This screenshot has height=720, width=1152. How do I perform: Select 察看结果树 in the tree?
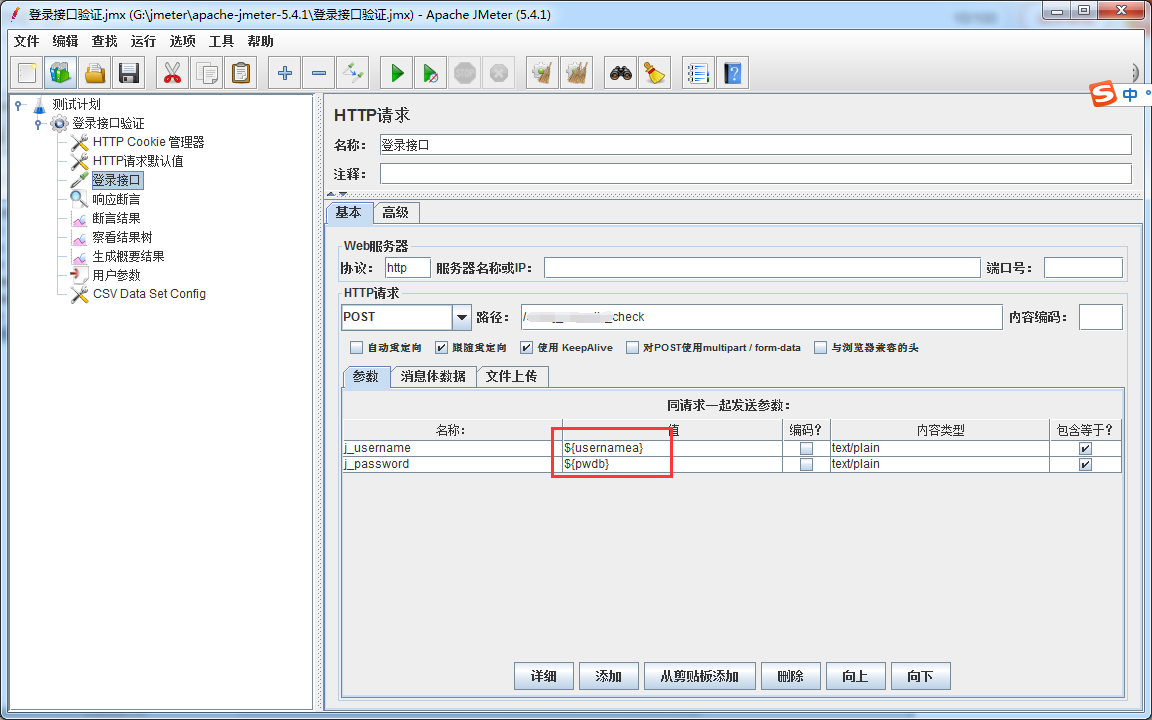click(x=122, y=237)
